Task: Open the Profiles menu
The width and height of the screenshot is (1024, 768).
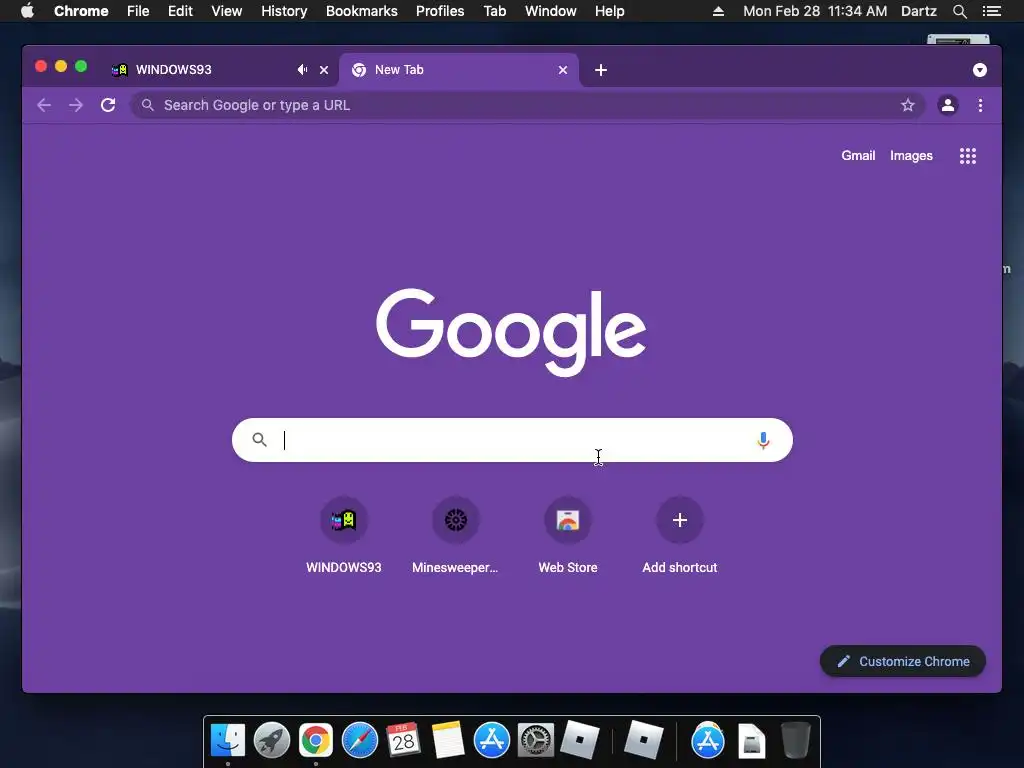Action: tap(440, 11)
